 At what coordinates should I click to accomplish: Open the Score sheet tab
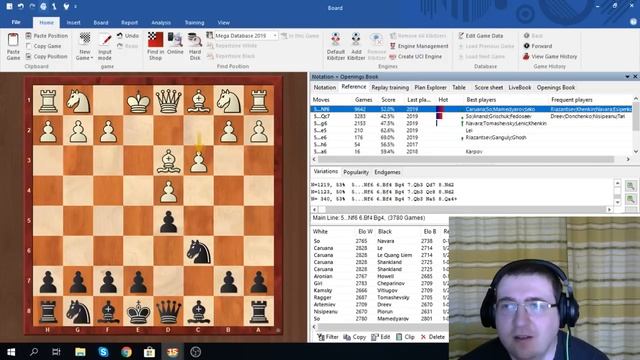[489, 87]
